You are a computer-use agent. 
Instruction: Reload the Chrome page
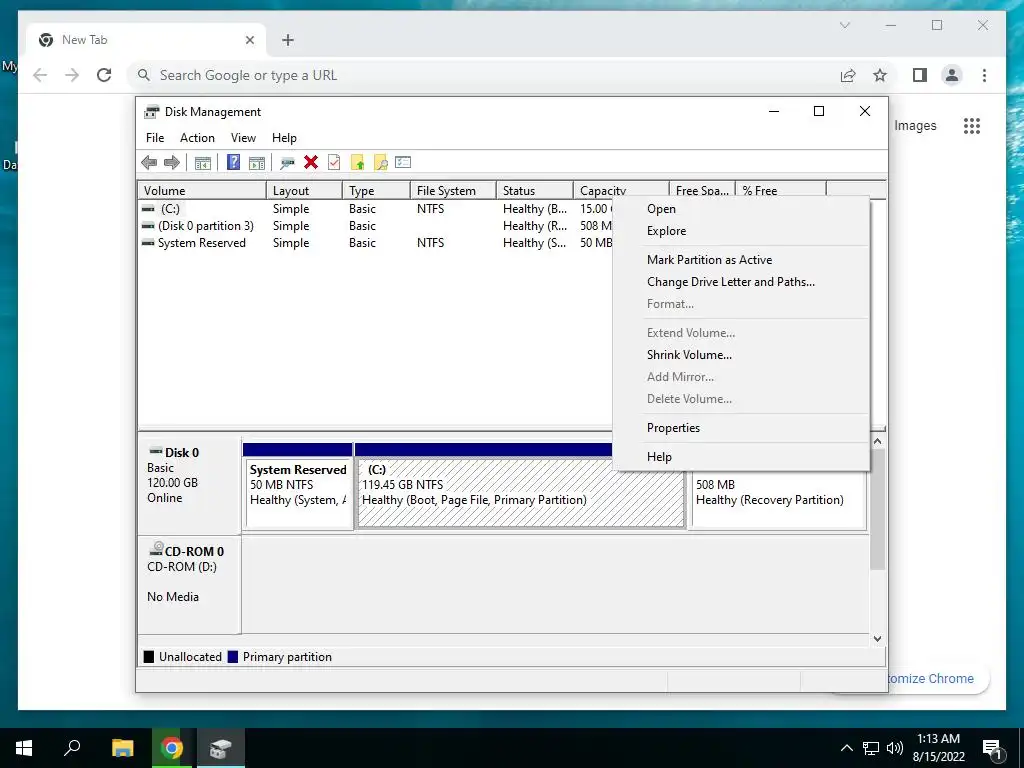[x=104, y=75]
